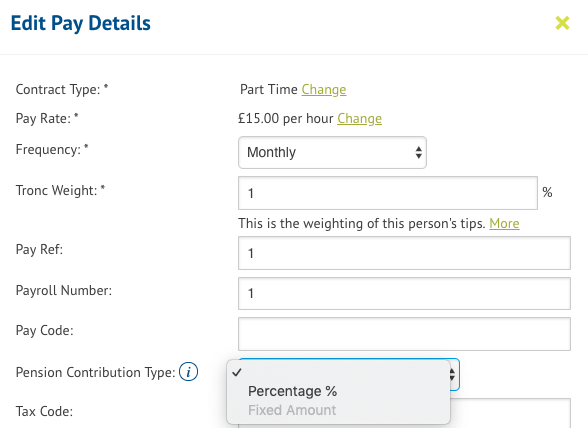588x428 pixels.
Task: Click the Frequency field label
Action: [x=52, y=150]
